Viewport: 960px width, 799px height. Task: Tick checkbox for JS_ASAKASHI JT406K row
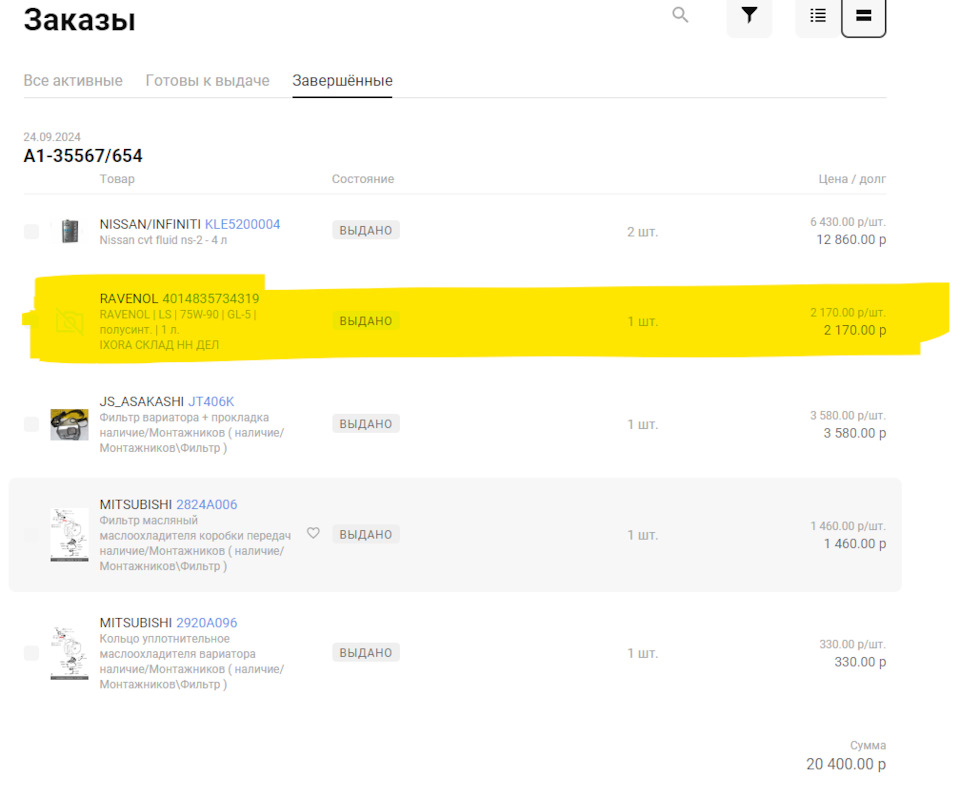[31, 424]
